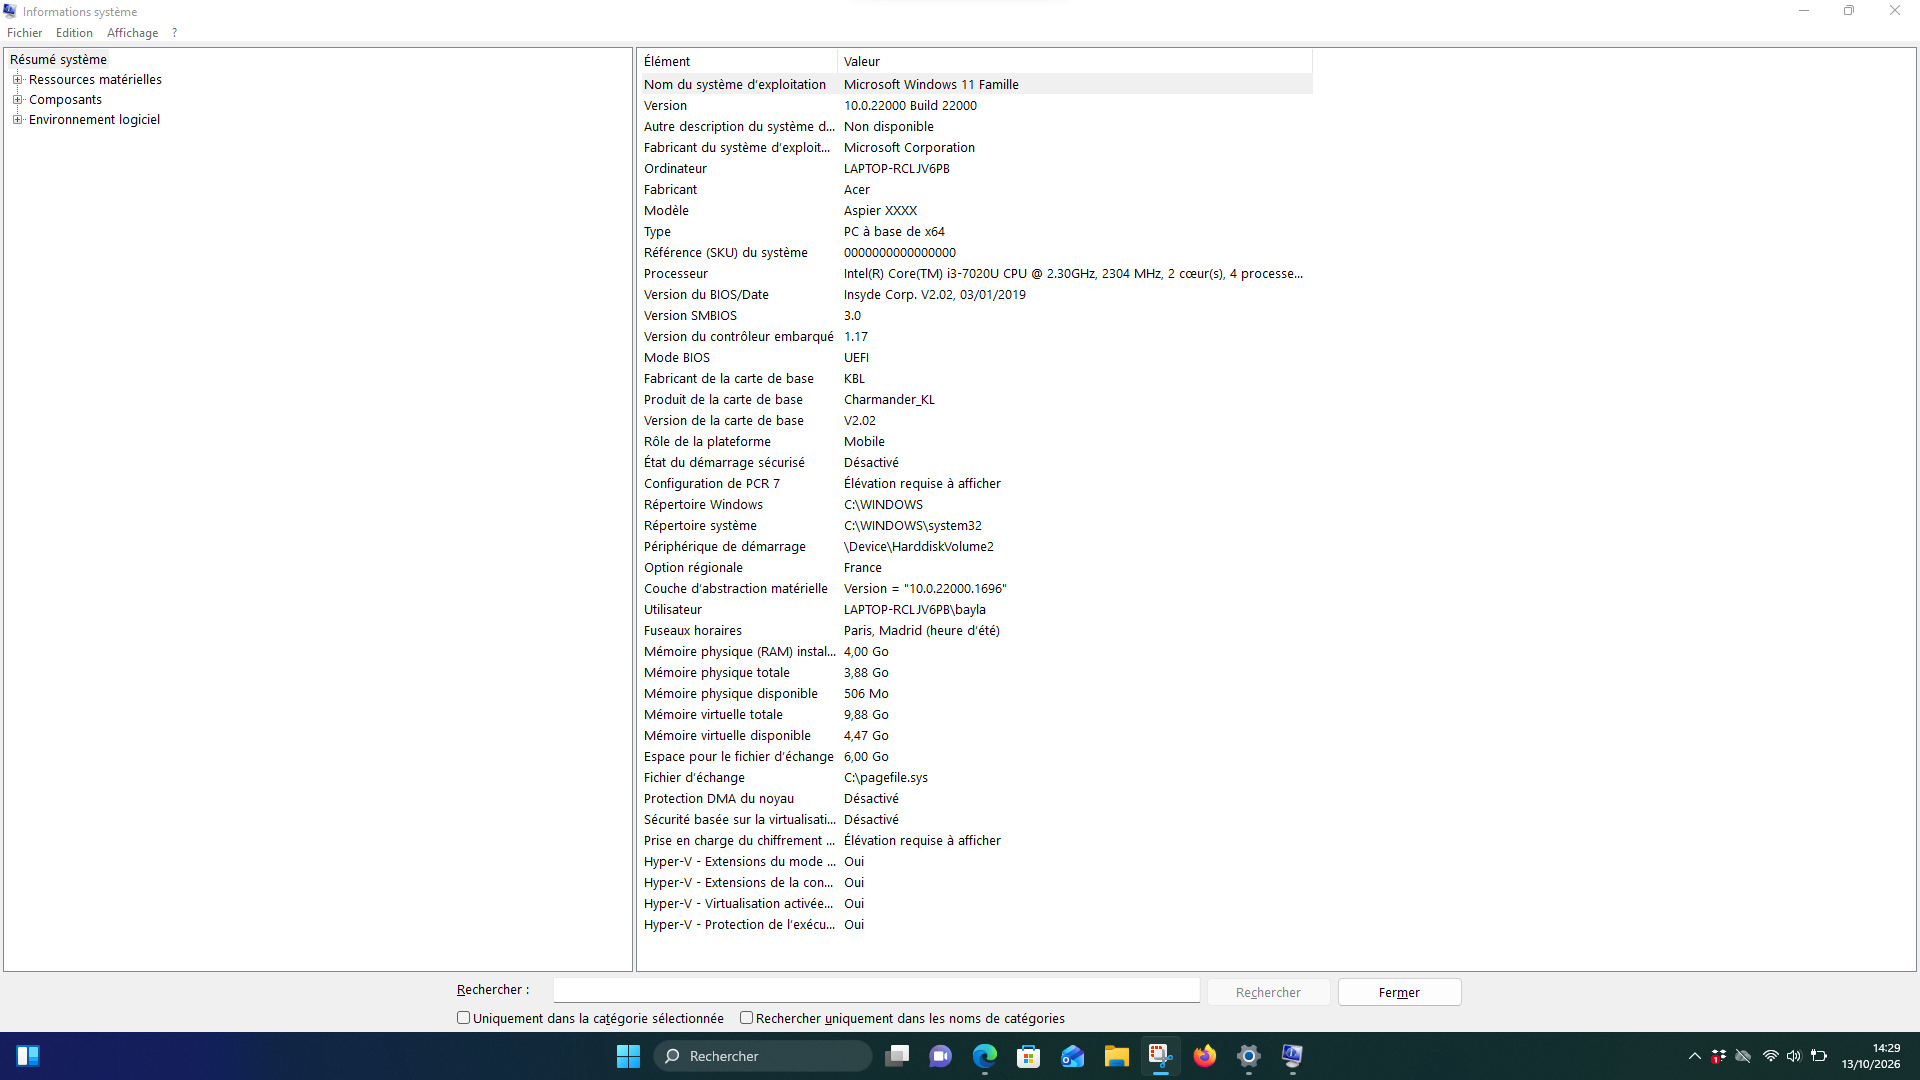Click the Élément column header

pyautogui.click(x=738, y=61)
